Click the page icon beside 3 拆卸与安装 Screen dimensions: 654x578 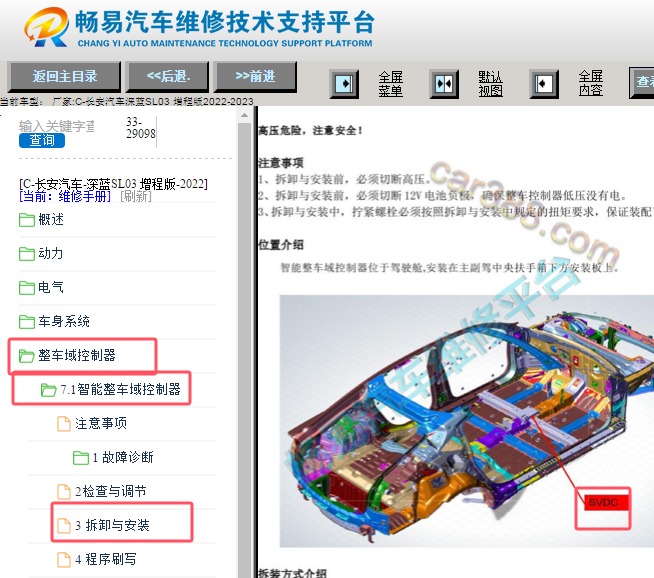click(63, 525)
